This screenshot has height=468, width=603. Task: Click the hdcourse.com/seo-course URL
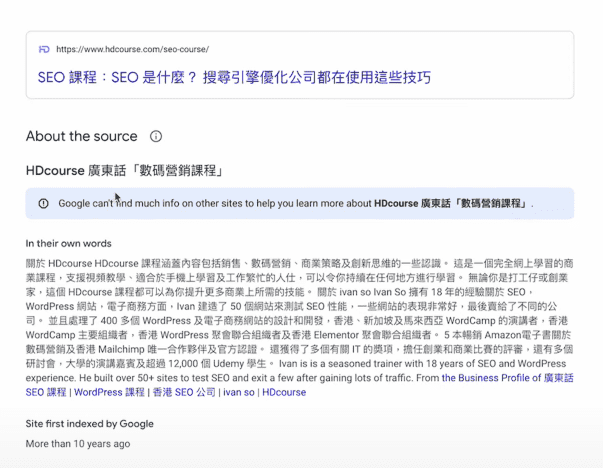coord(132,49)
